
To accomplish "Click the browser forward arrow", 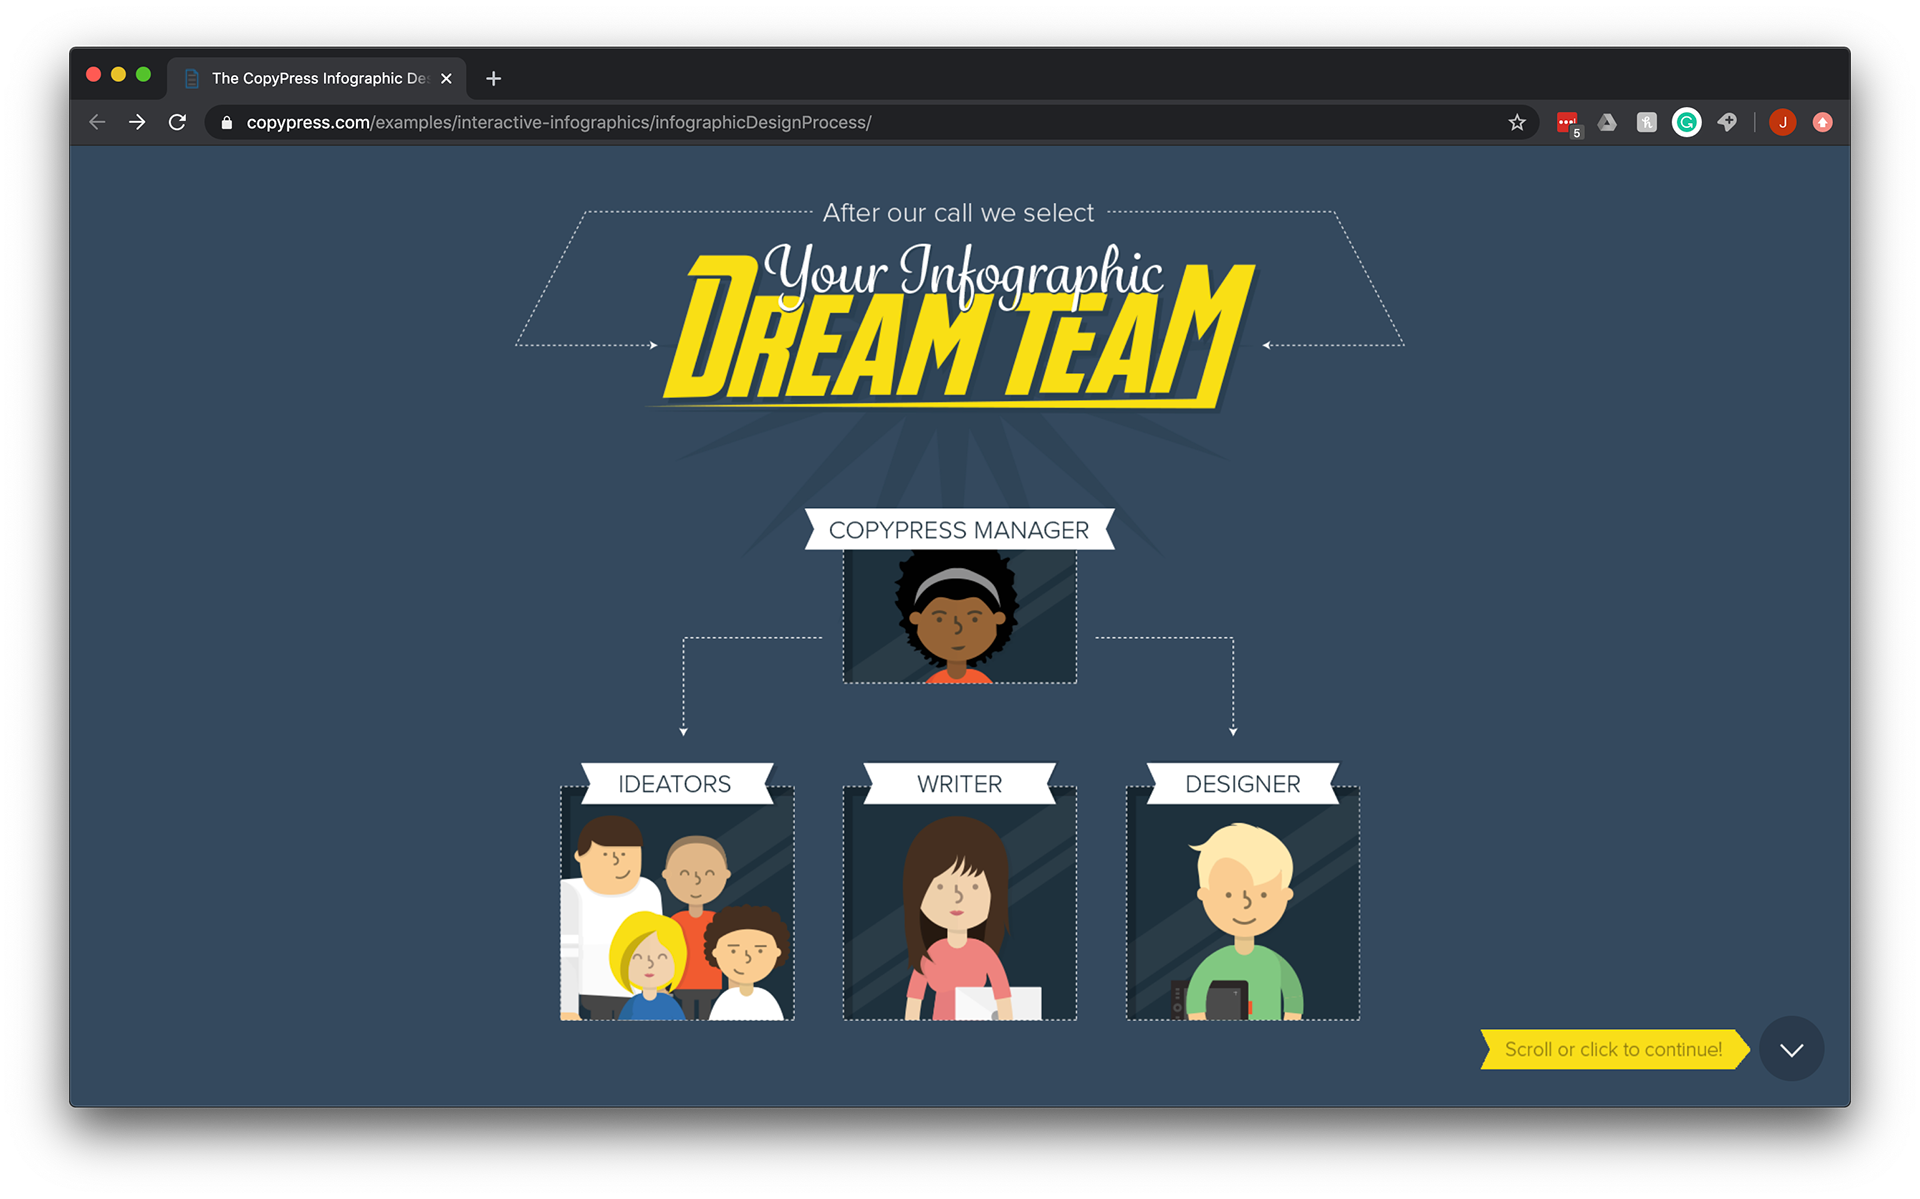I will click(x=137, y=122).
